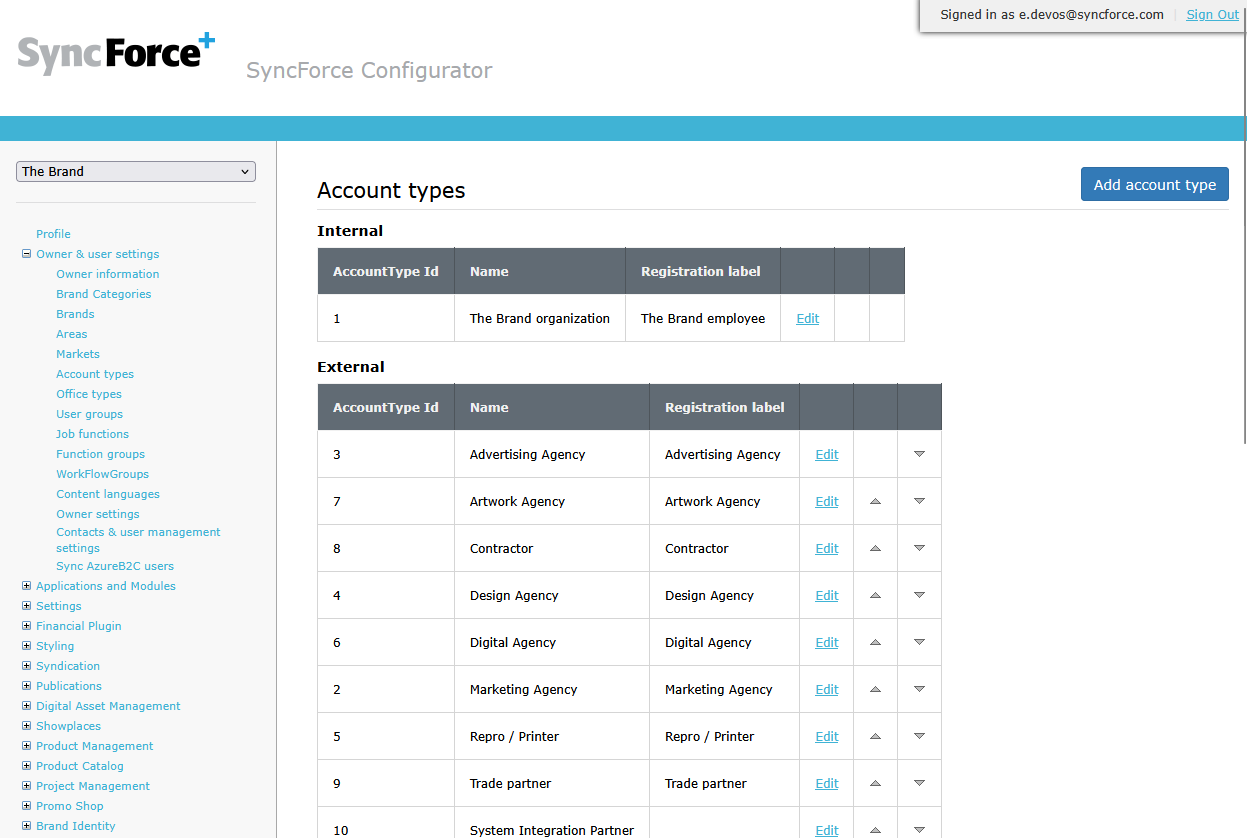1247x838 pixels.
Task: Click the page vertical scrollbar
Action: (1243, 300)
